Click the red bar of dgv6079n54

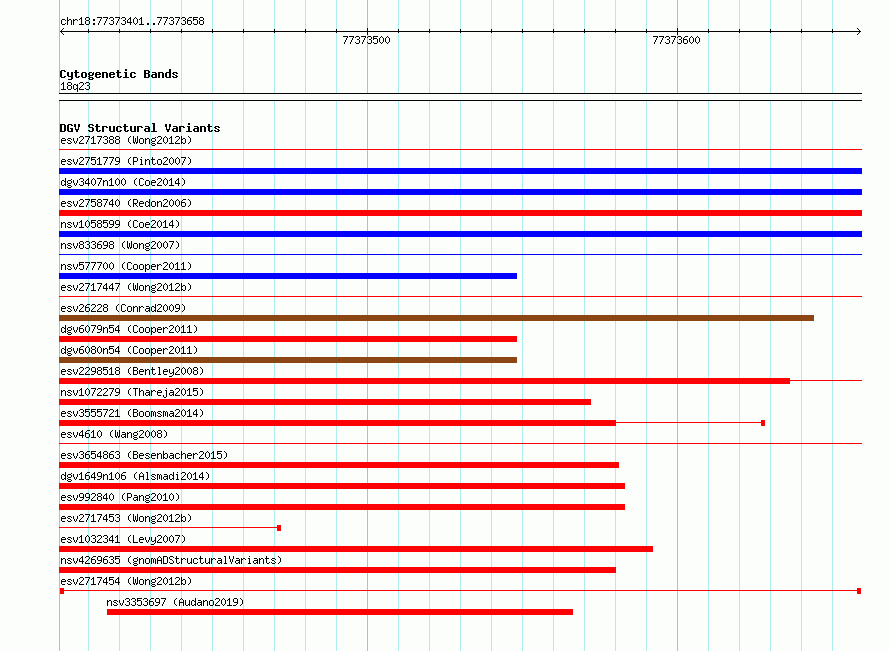[288, 339]
